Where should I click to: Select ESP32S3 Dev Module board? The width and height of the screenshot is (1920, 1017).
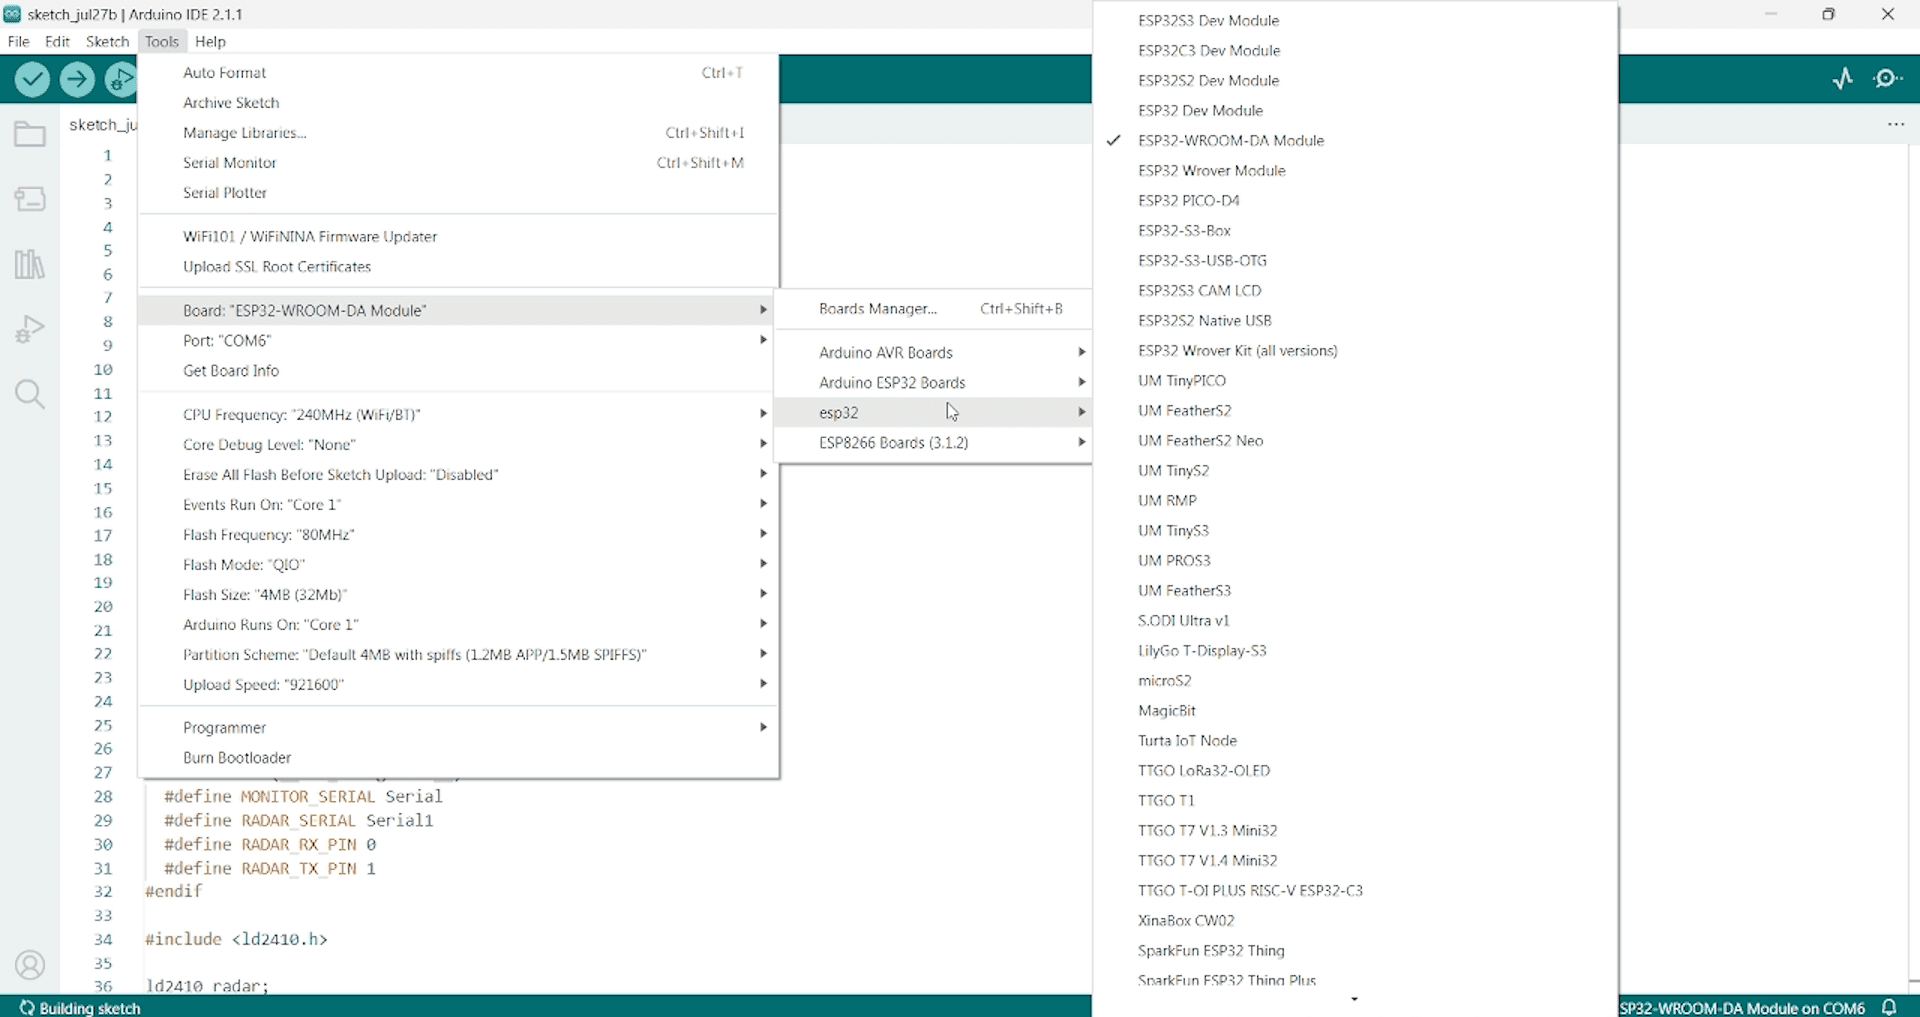tap(1355, 20)
